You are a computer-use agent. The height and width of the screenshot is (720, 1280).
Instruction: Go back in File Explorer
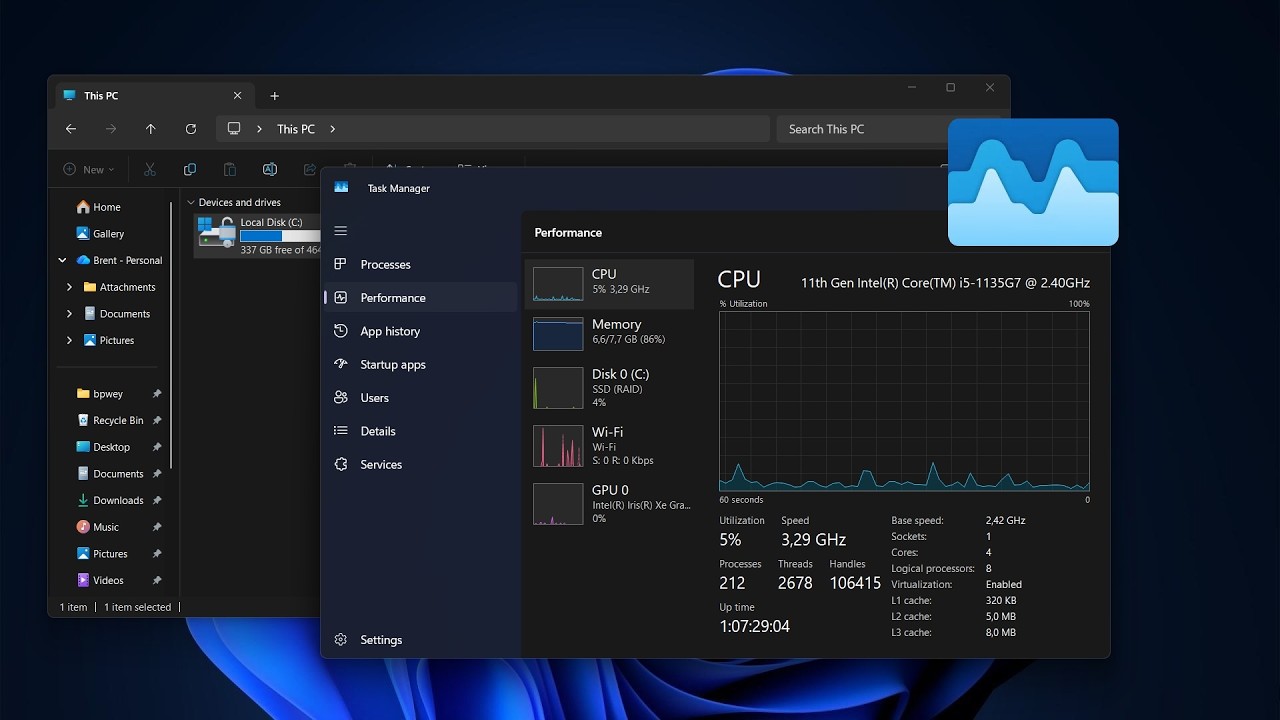pos(71,129)
